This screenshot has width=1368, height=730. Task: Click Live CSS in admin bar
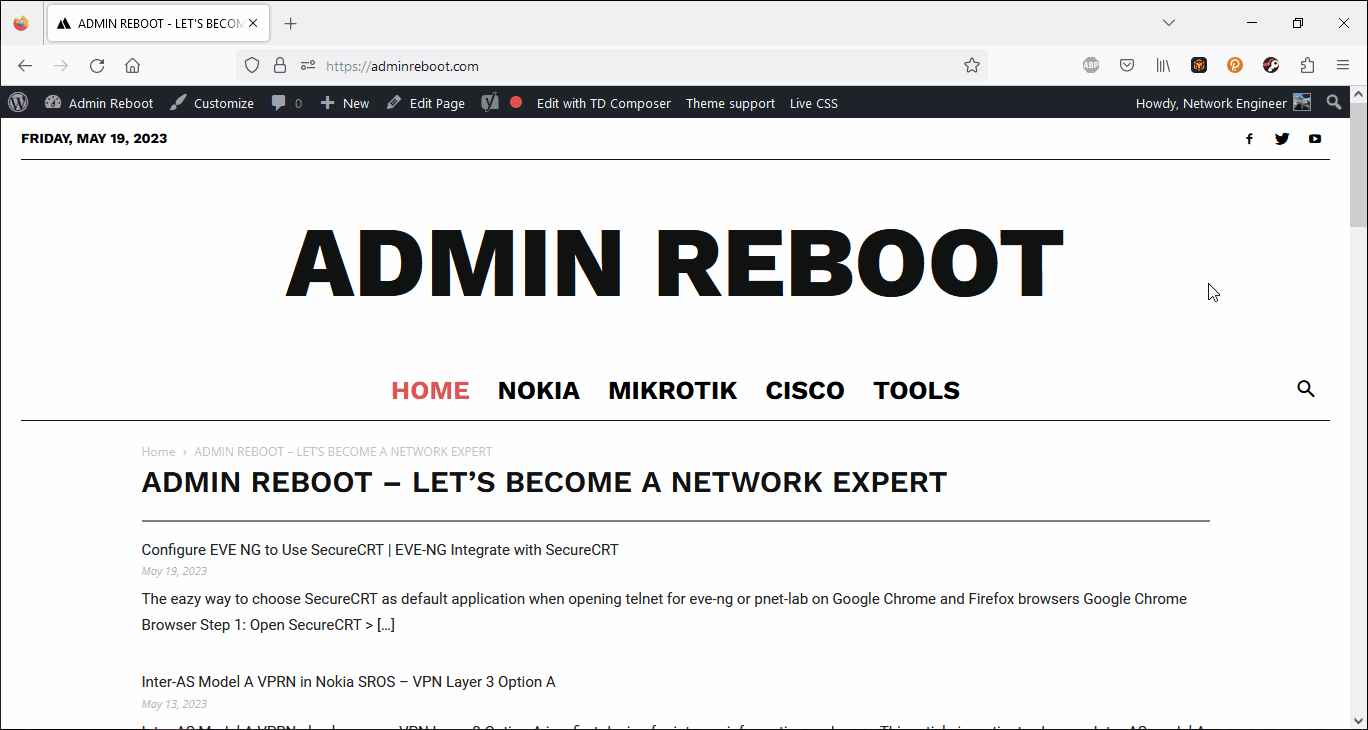pyautogui.click(x=814, y=103)
